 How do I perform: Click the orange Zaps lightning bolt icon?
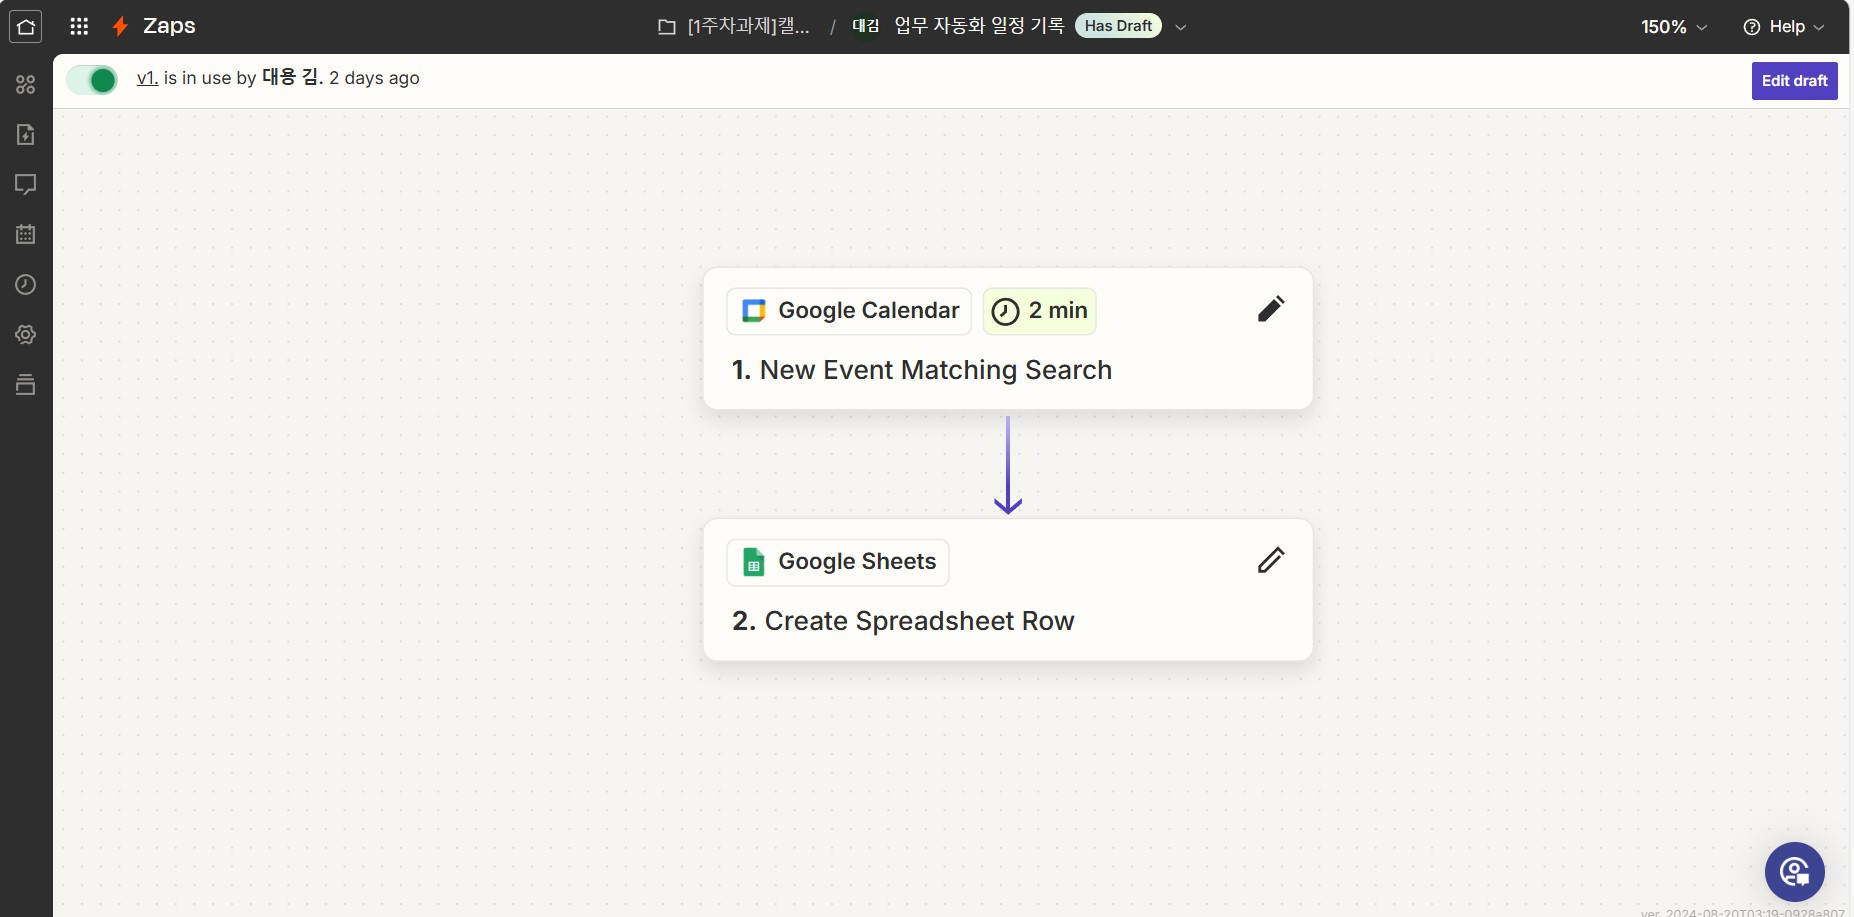tap(120, 26)
